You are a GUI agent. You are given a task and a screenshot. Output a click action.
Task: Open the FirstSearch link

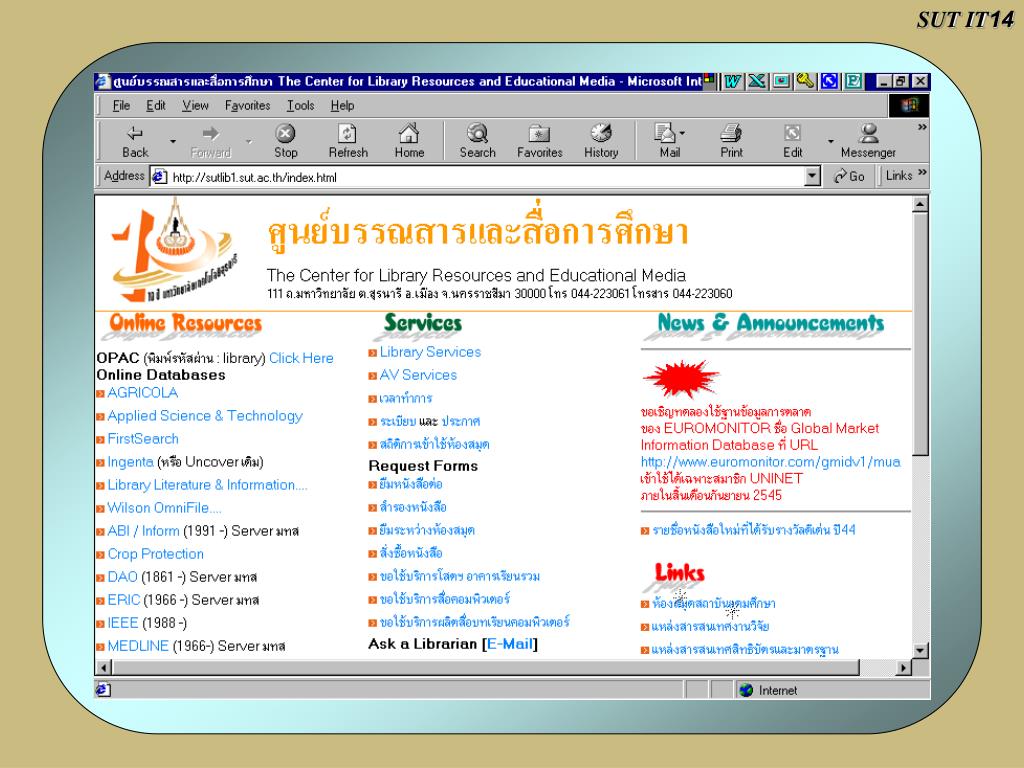pyautogui.click(x=143, y=439)
